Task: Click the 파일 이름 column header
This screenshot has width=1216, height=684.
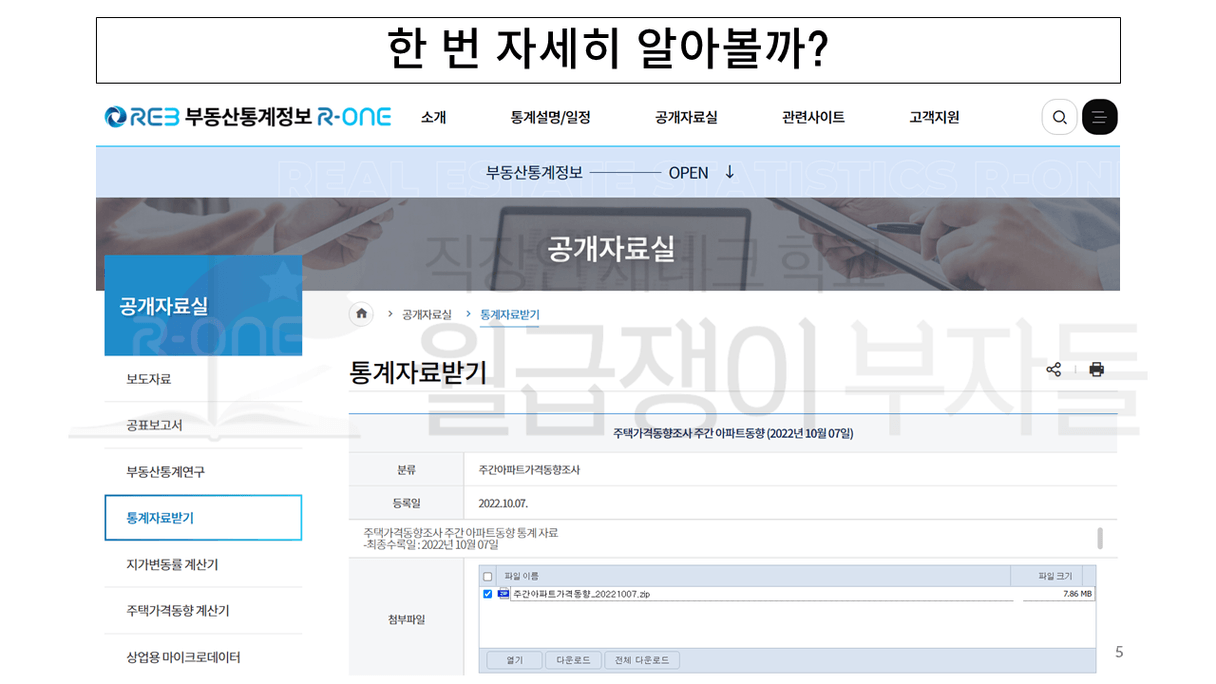Action: coord(522,576)
